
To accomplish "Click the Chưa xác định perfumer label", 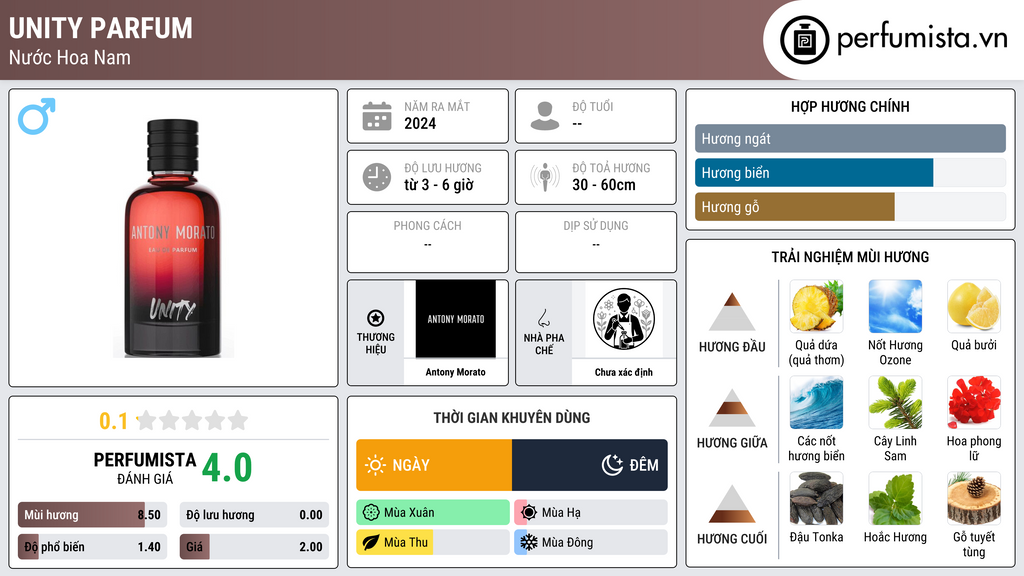I will tap(624, 372).
